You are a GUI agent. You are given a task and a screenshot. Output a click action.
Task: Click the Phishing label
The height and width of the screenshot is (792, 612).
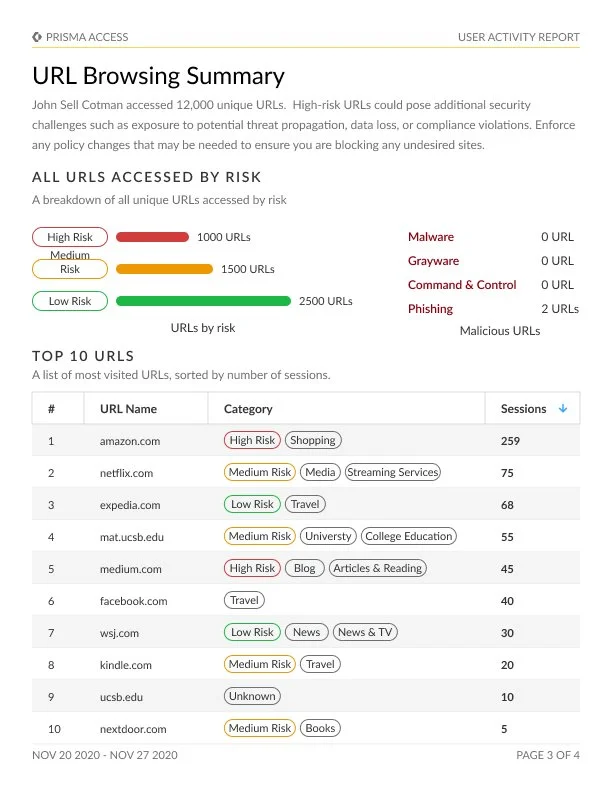coord(430,309)
